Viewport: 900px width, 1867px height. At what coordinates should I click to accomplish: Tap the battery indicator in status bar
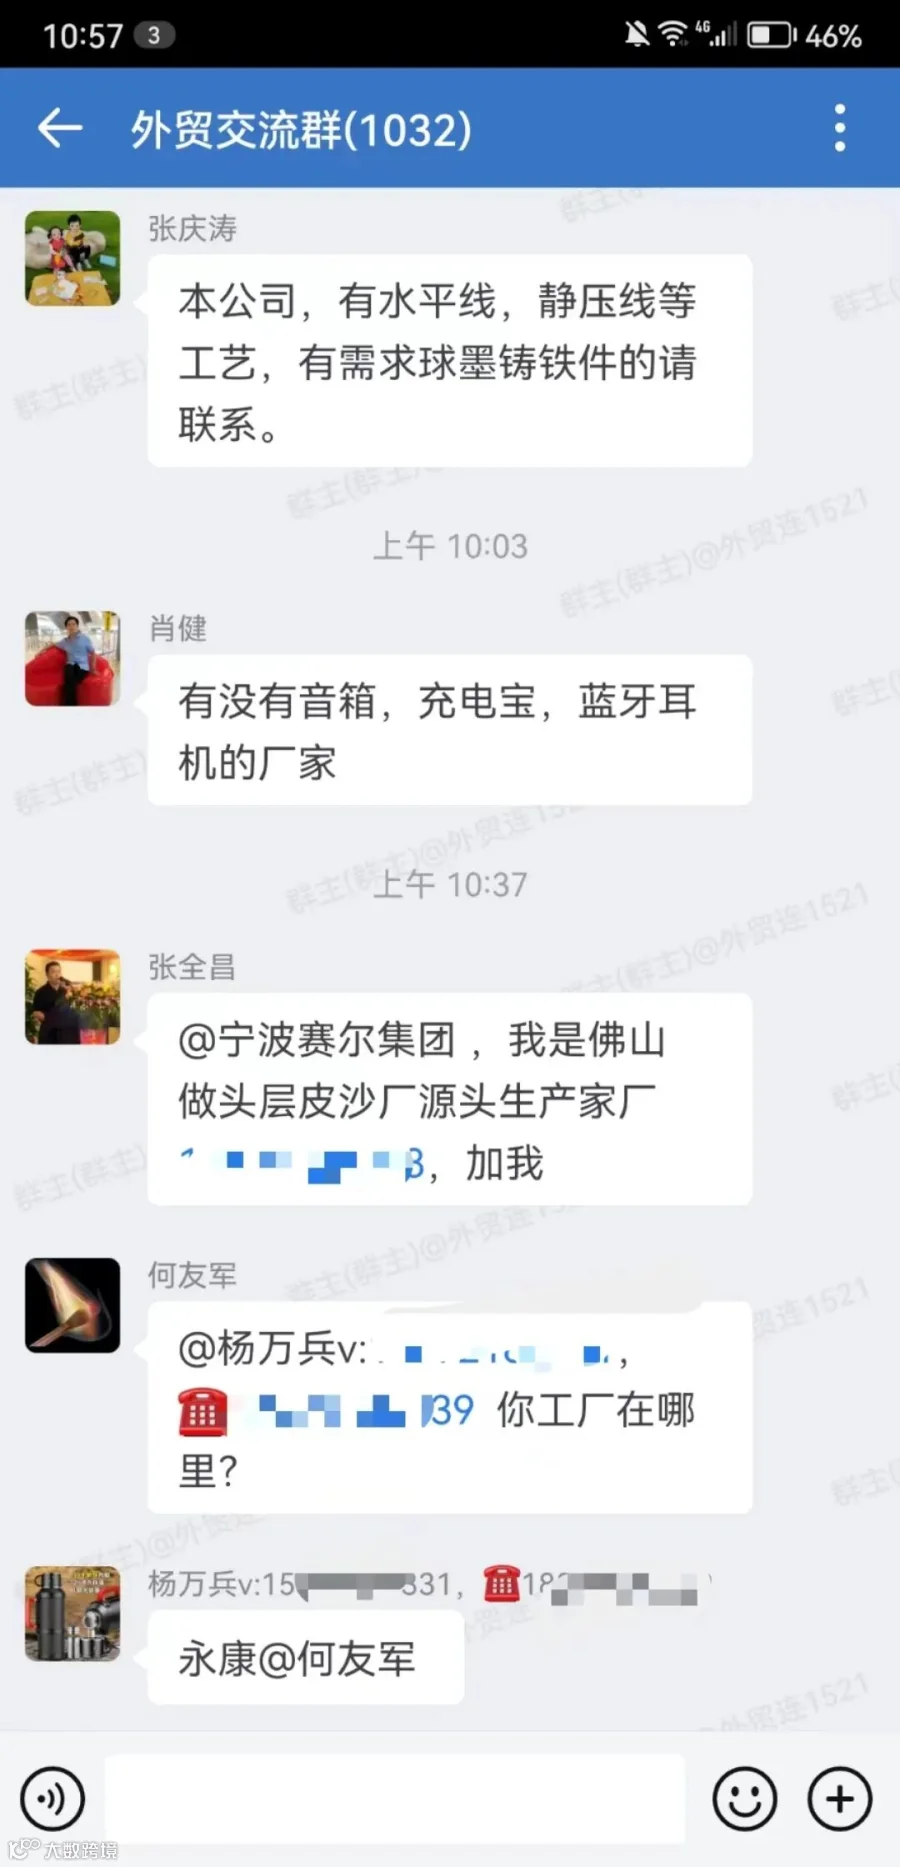[771, 35]
